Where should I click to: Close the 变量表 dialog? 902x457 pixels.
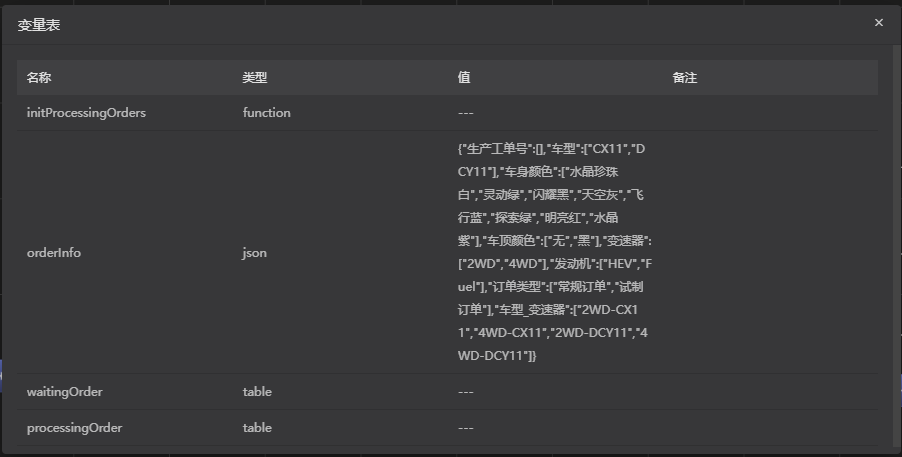point(878,23)
